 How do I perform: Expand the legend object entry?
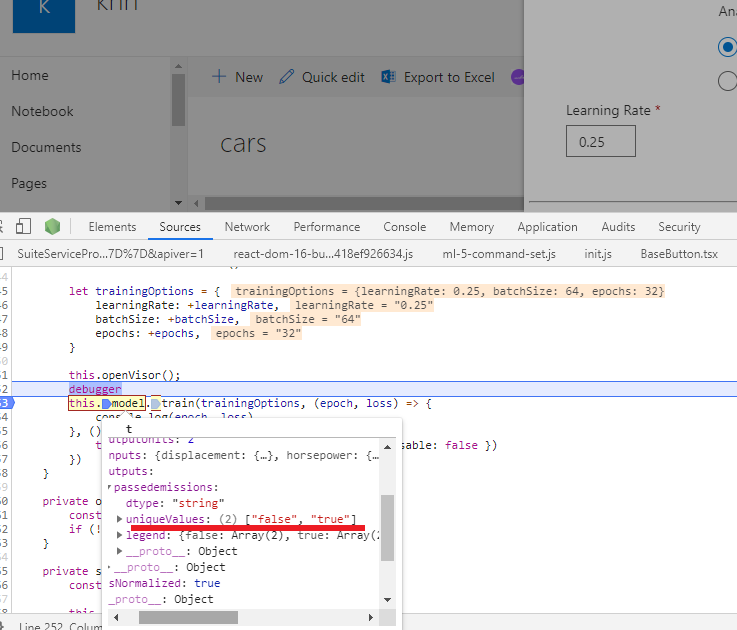120,535
